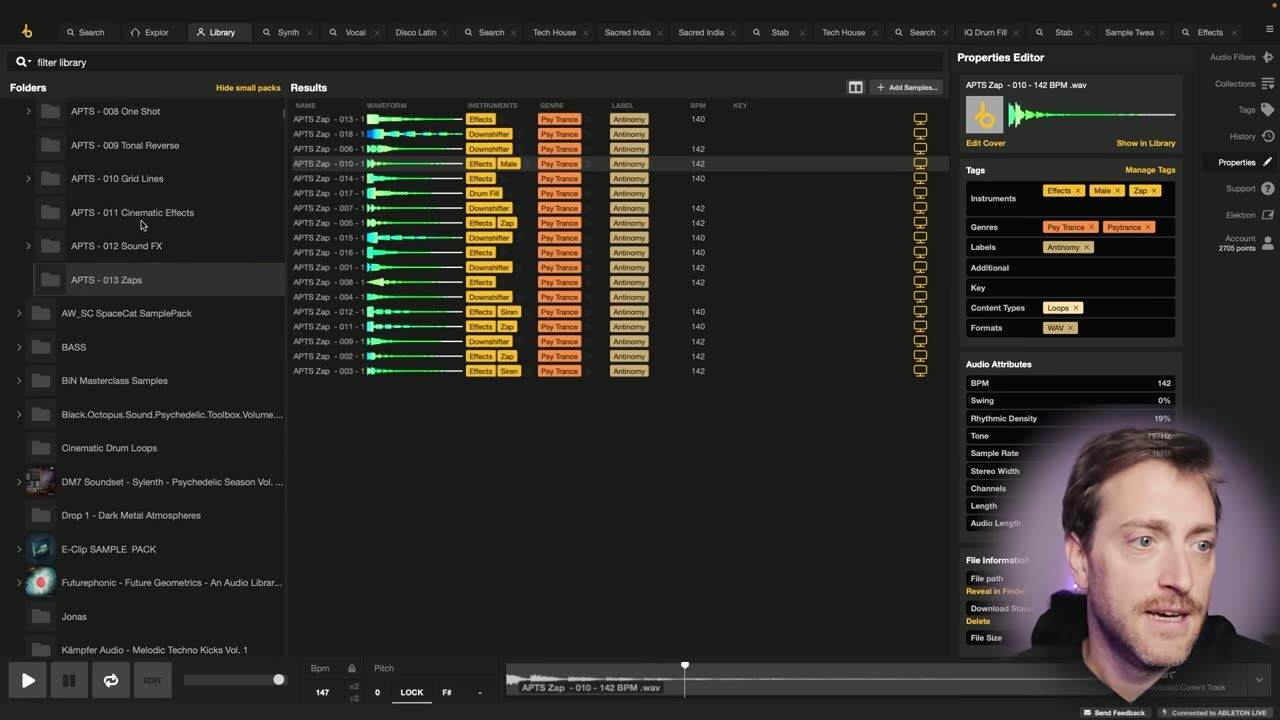Toggle loop playback
The height and width of the screenshot is (720, 1280).
coord(110,680)
